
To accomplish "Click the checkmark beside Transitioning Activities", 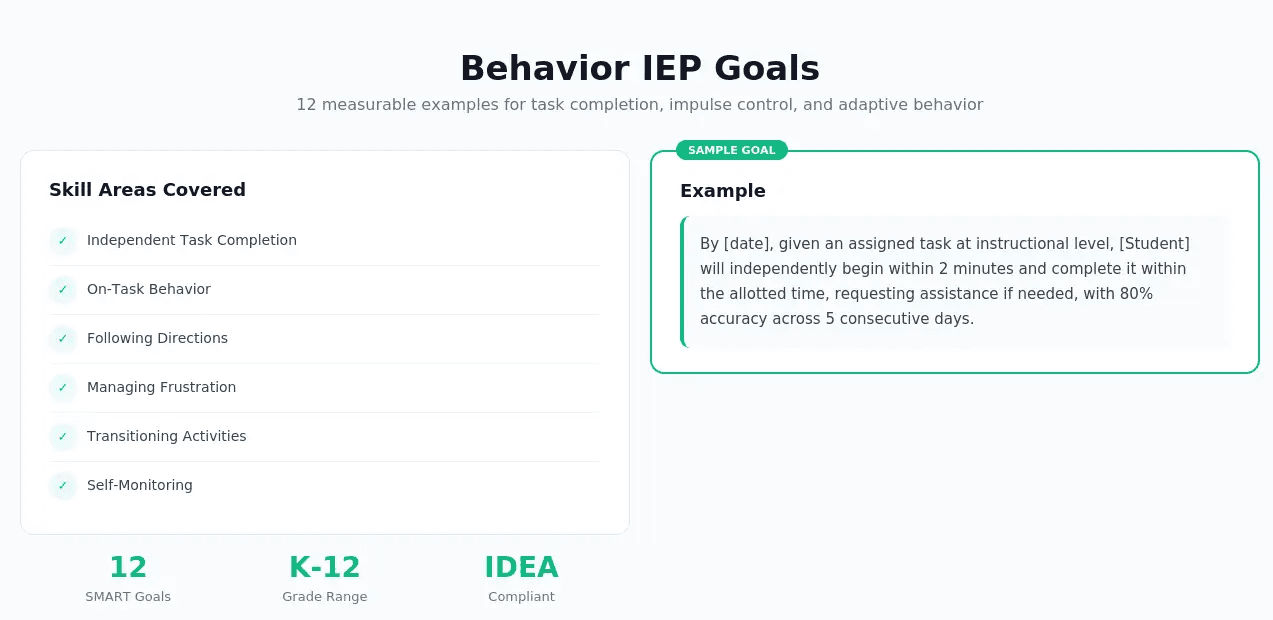I will (x=63, y=437).
